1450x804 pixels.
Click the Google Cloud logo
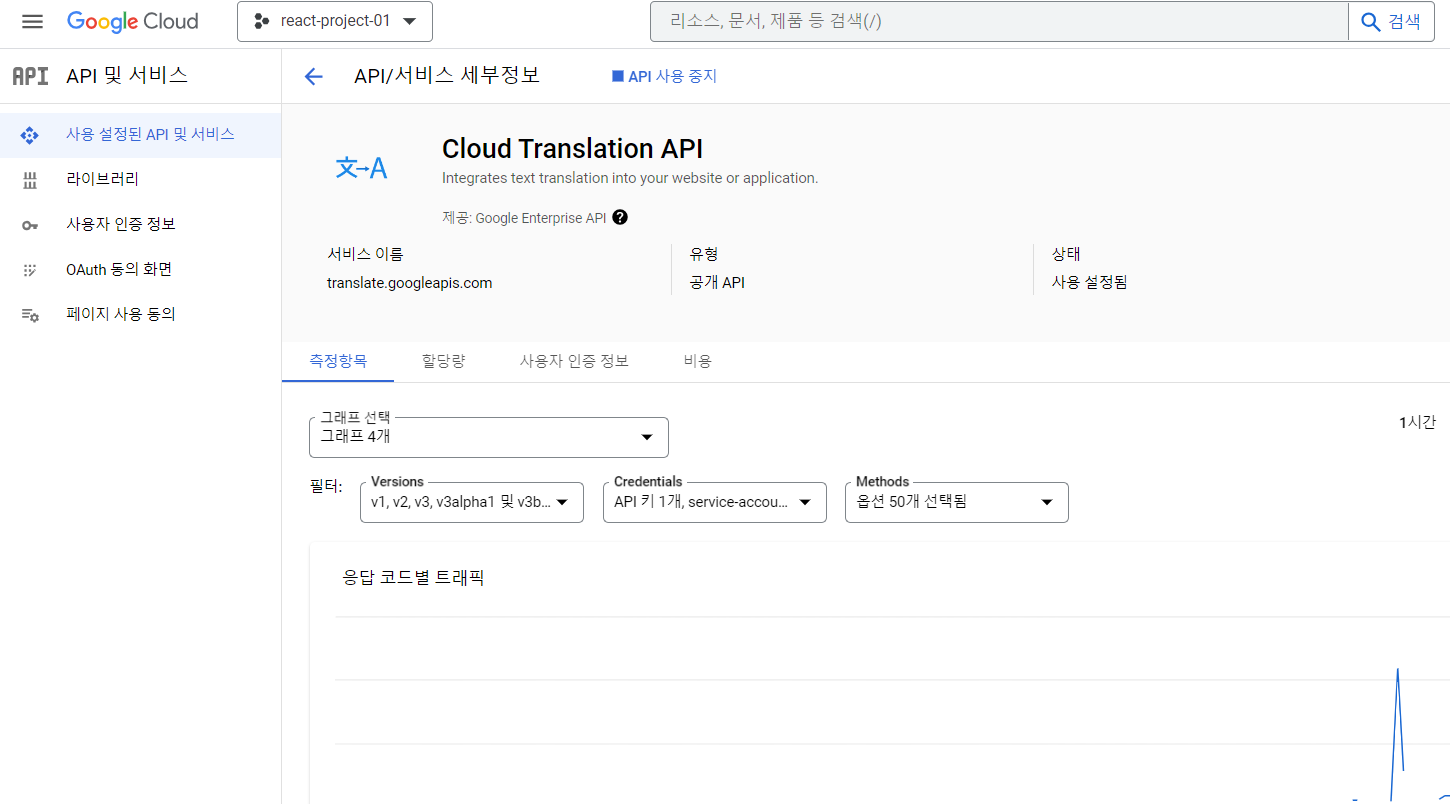[133, 22]
